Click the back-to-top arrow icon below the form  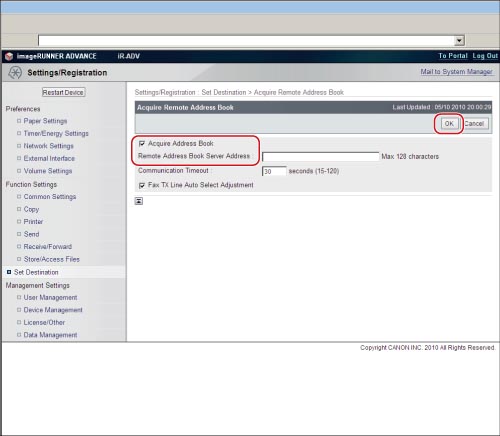click(x=139, y=201)
